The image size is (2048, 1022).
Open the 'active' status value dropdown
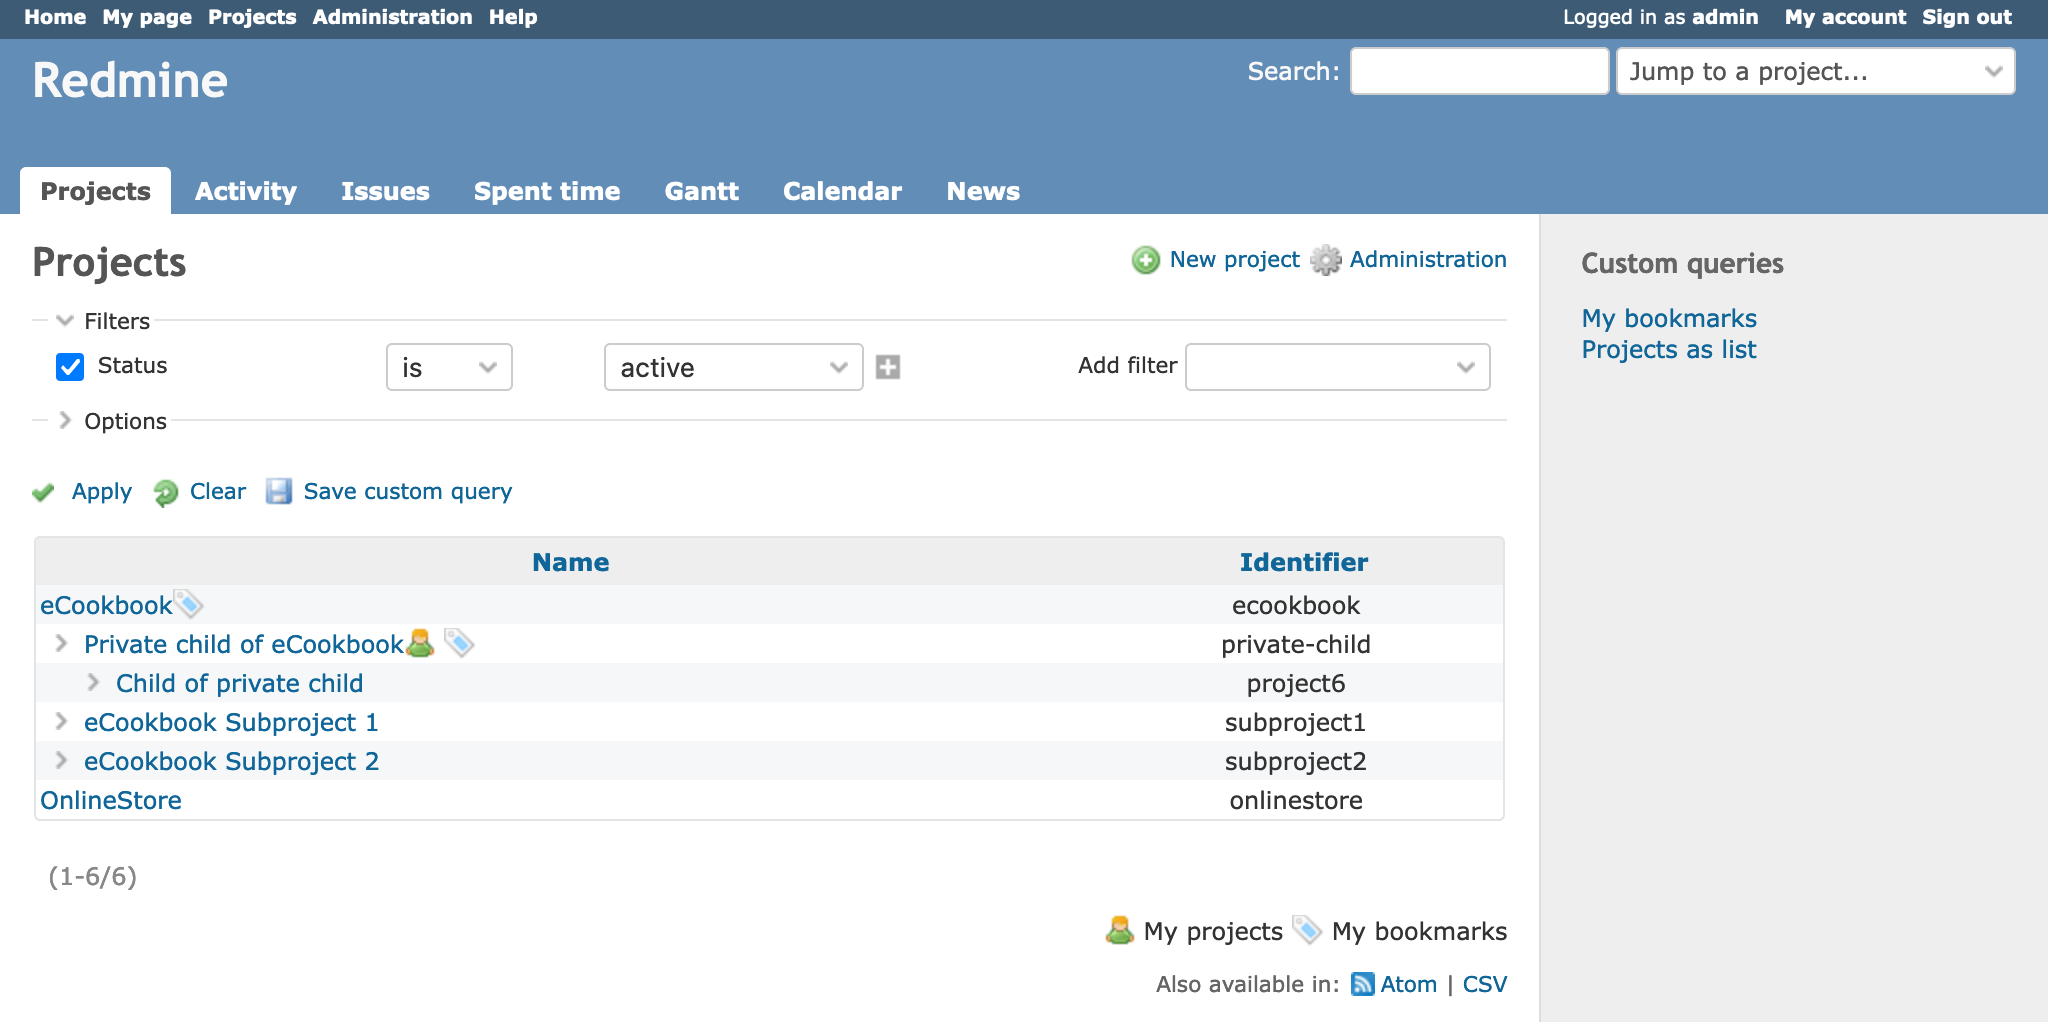point(733,367)
